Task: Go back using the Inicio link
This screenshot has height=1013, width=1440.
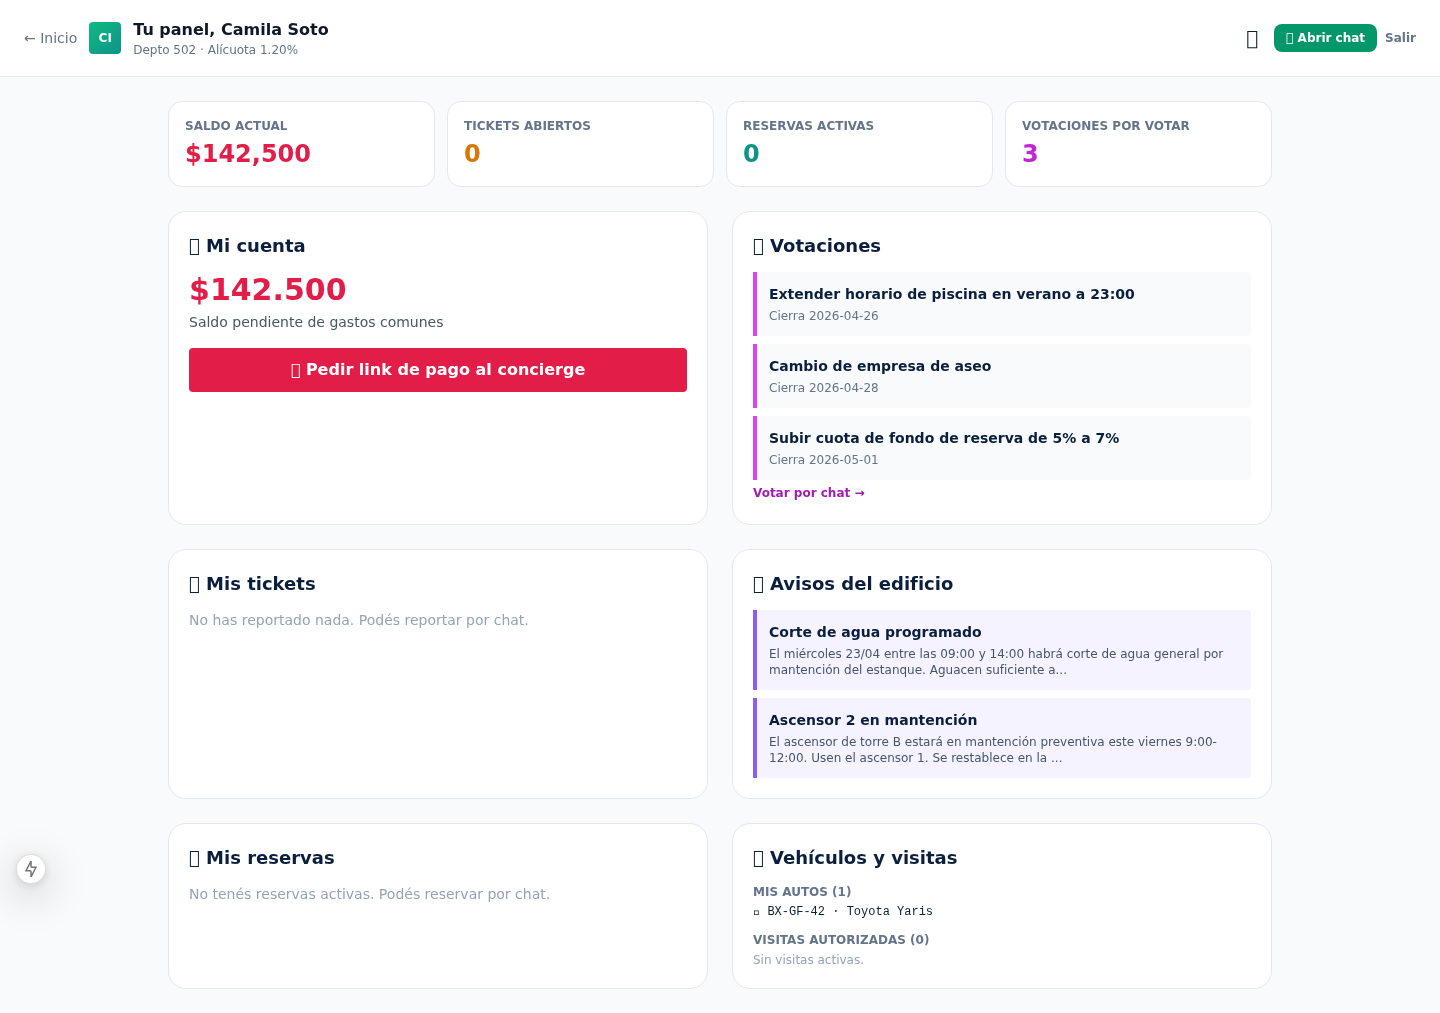Action: pyautogui.click(x=51, y=38)
